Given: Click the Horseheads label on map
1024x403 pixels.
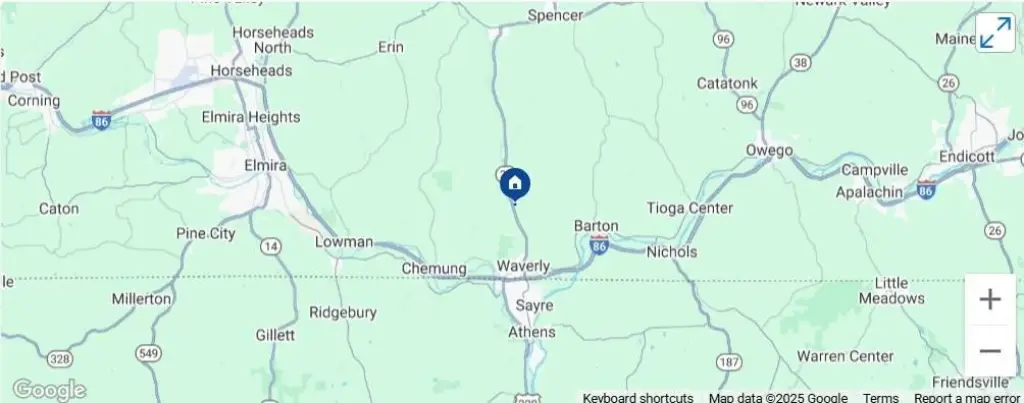Looking at the screenshot, I should tap(251, 71).
